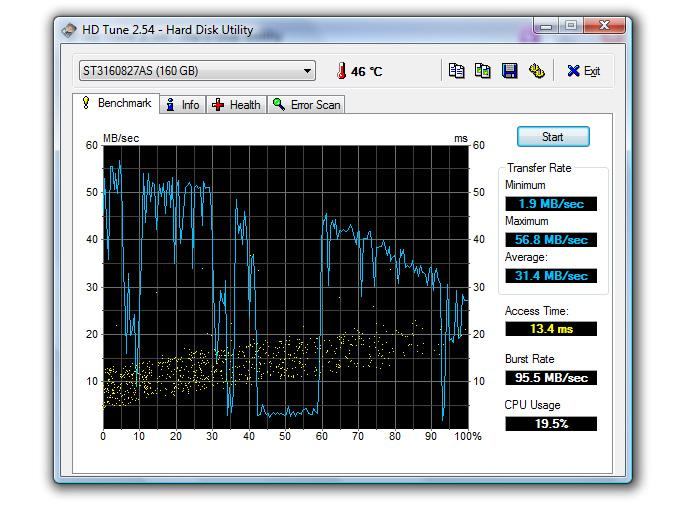The width and height of the screenshot is (686, 510).
Task: Switch to the Error Scan tab
Action: (x=306, y=105)
